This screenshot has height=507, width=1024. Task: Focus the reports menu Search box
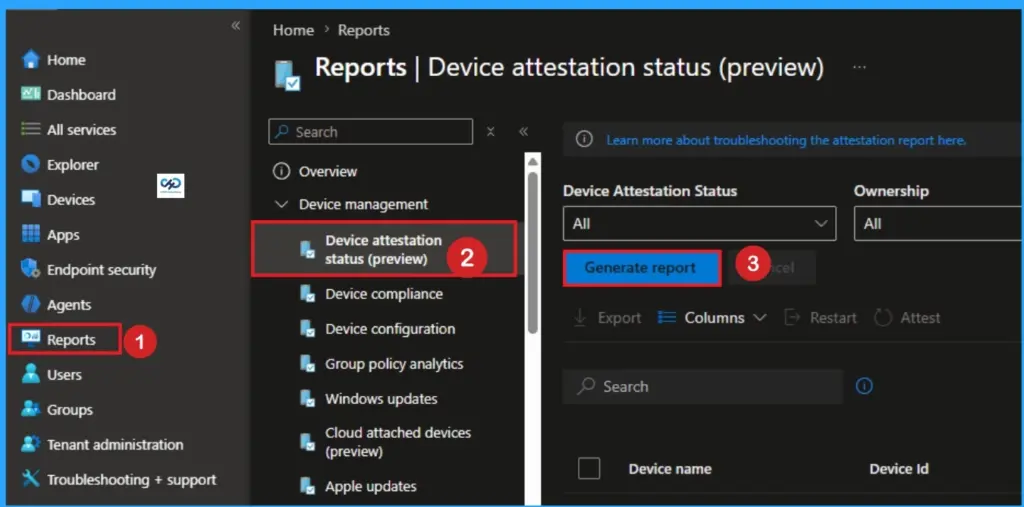370,132
